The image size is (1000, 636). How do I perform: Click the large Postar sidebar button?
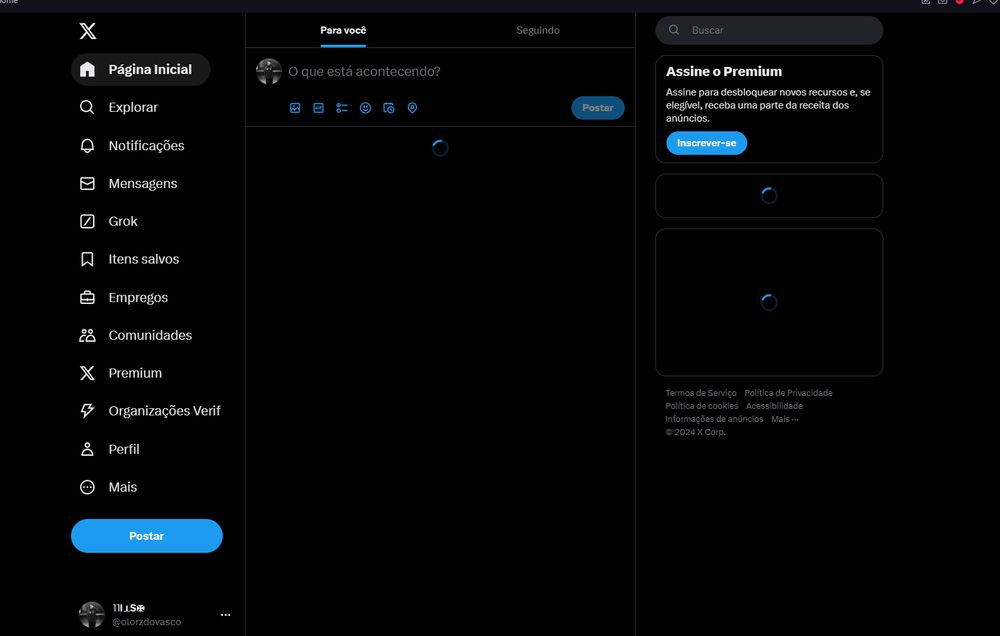click(x=147, y=536)
